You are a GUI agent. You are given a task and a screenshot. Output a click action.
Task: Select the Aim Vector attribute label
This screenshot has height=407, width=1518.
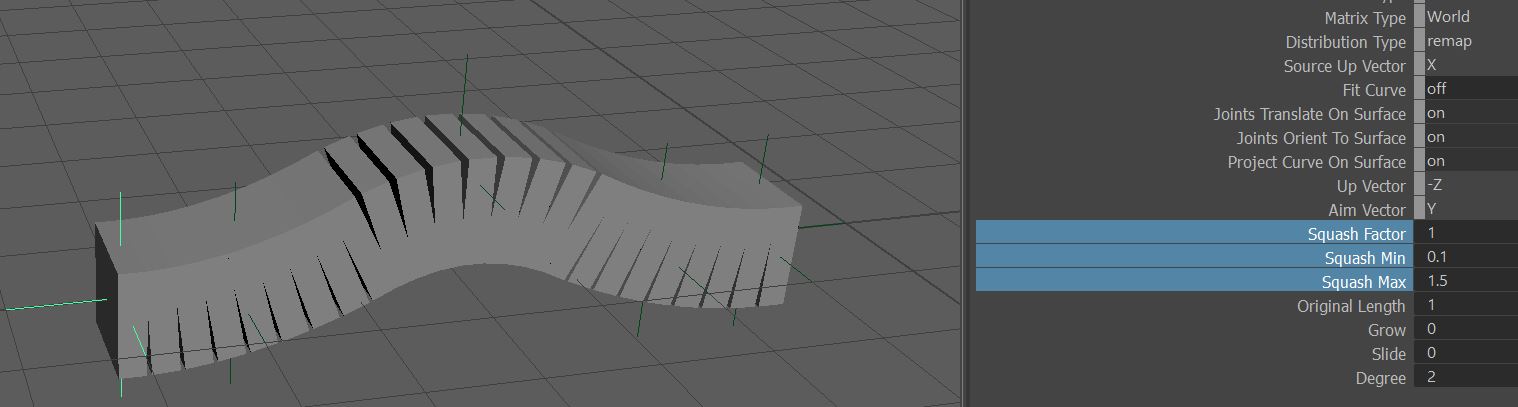click(x=1367, y=210)
